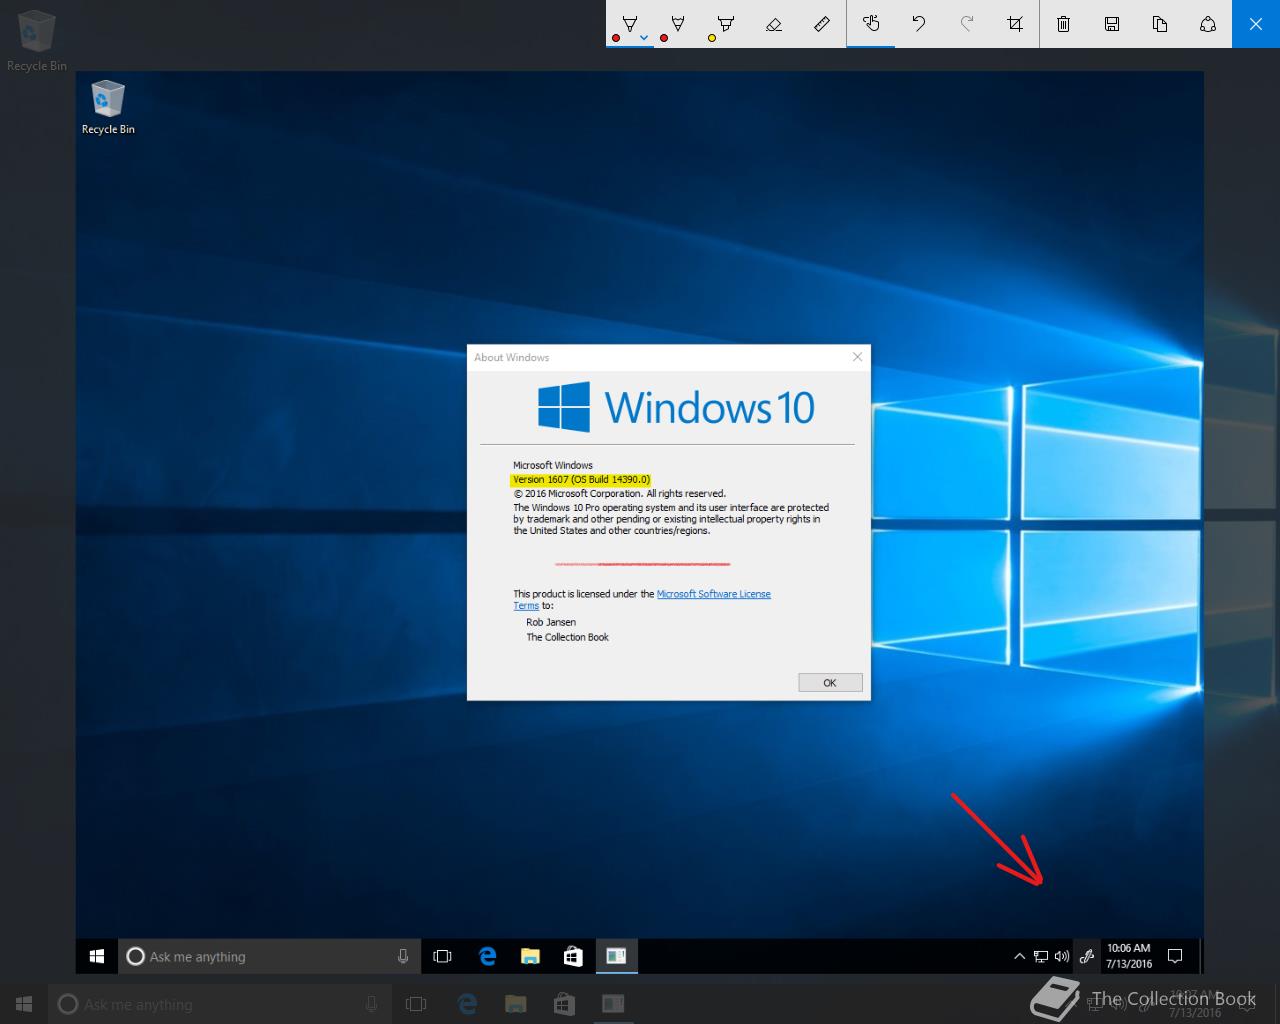
Task: Toggle touch writing mode
Action: [871, 23]
